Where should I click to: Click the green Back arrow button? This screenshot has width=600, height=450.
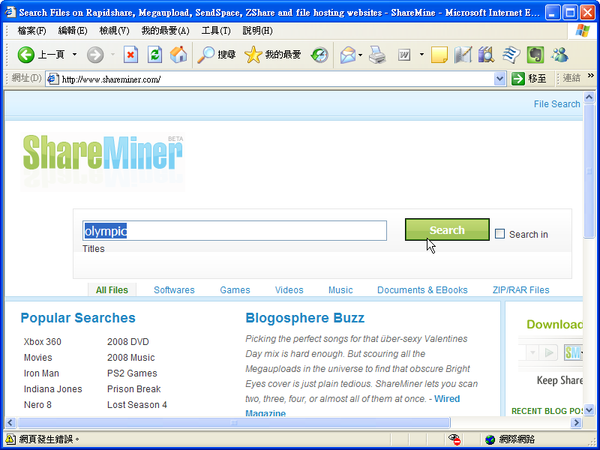[26, 55]
